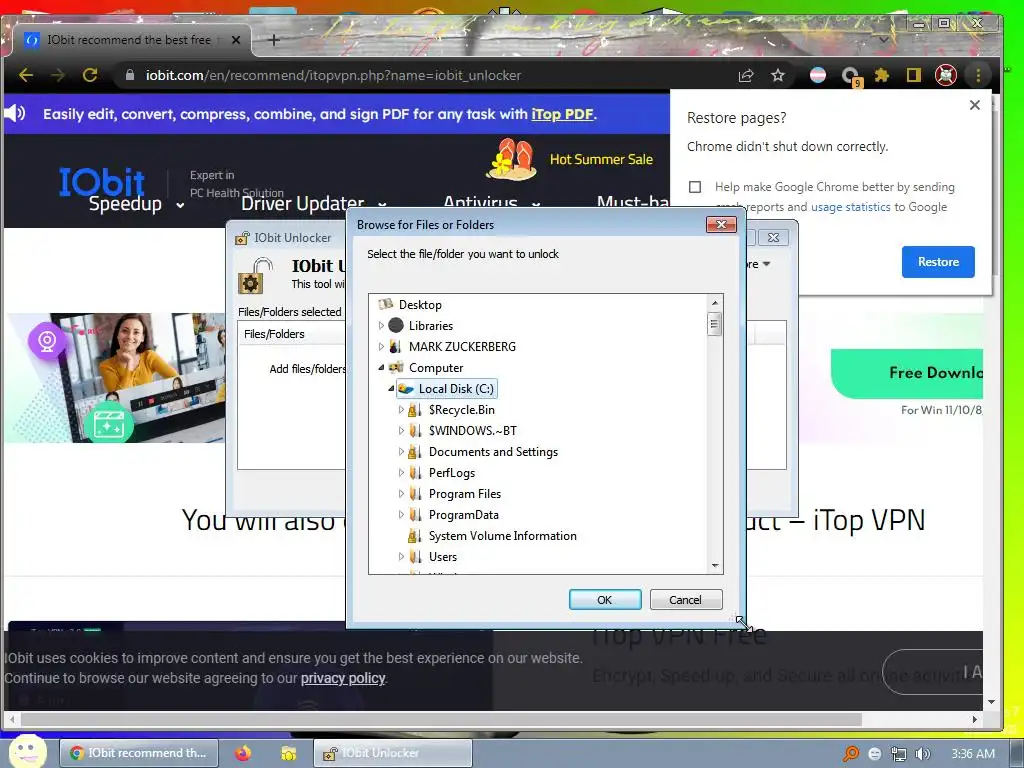This screenshot has height=768, width=1024.
Task: Click the Hot Summer Sale flip-flops icon
Action: (511, 159)
